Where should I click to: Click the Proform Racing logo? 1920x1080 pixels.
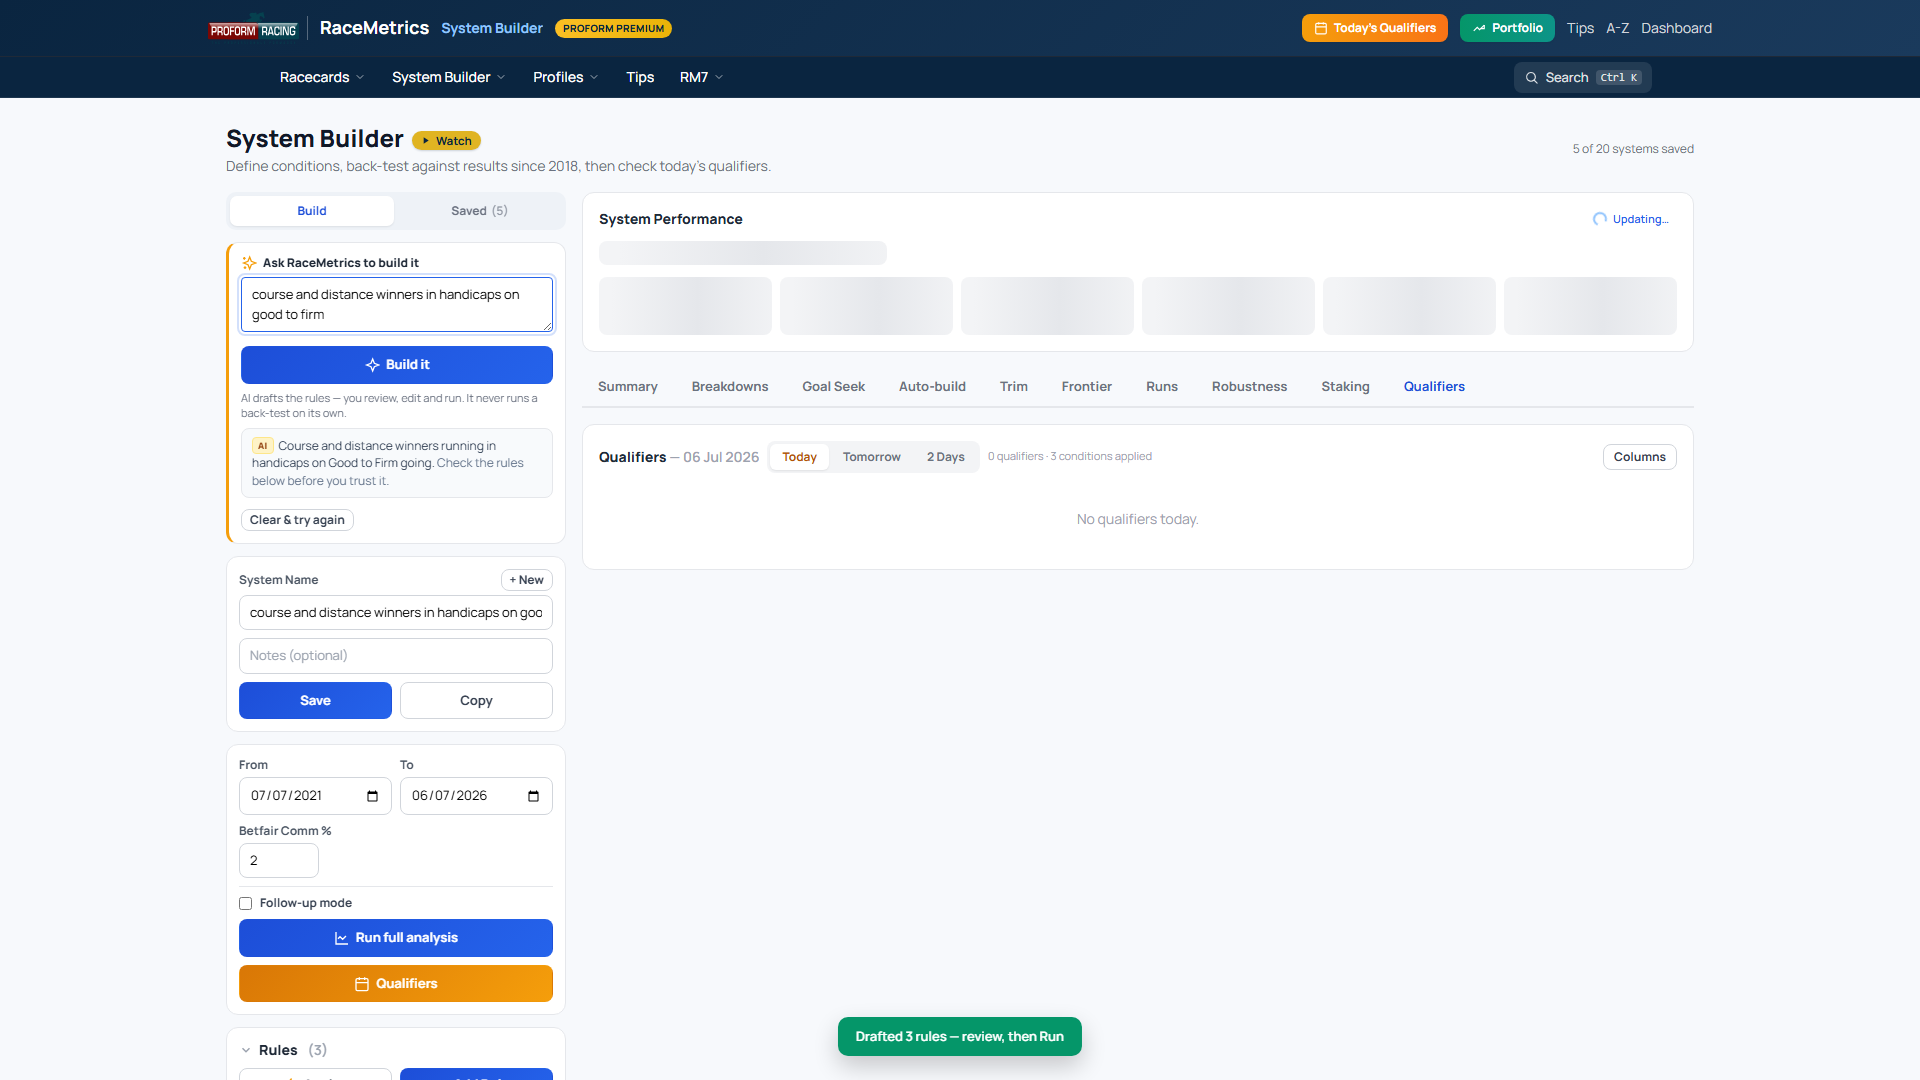tap(253, 29)
